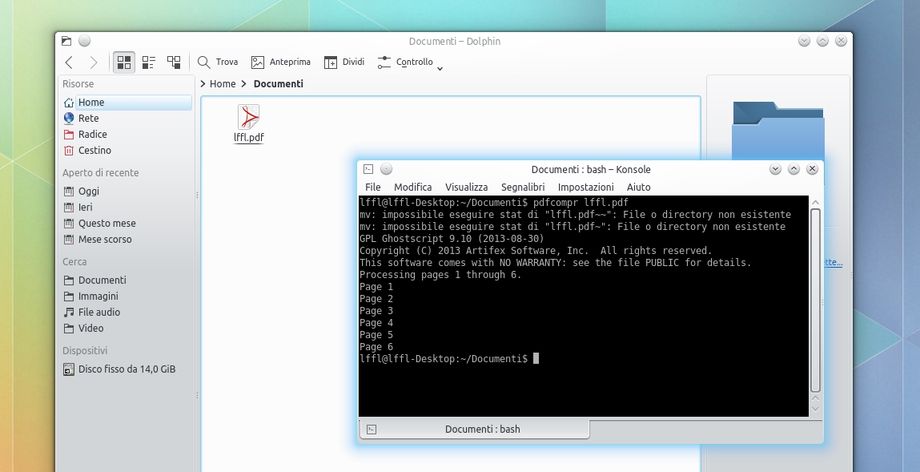This screenshot has width=920, height=472.
Task: Click the folder preview in information panel
Action: point(777,131)
